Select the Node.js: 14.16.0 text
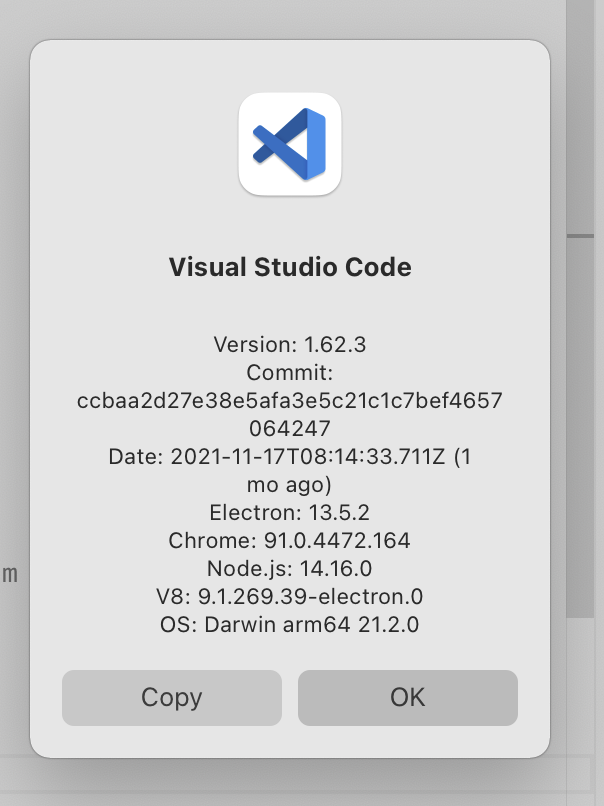Image resolution: width=604 pixels, height=806 pixels. (x=290, y=566)
